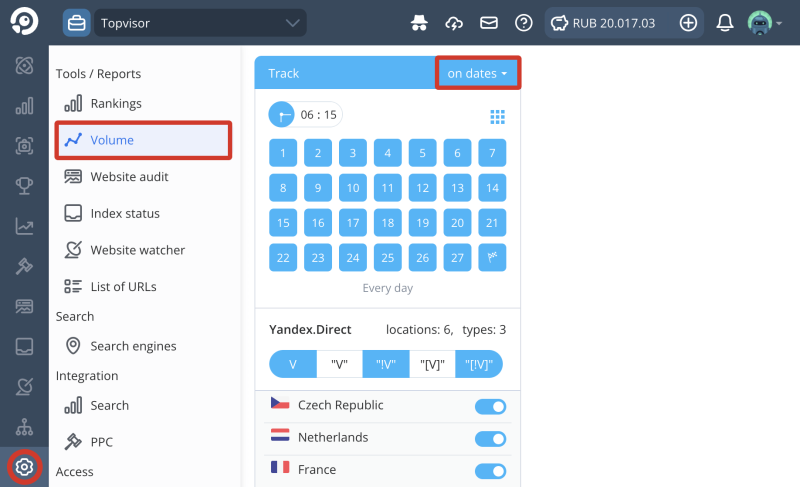Open the user avatar menu

coord(764,23)
